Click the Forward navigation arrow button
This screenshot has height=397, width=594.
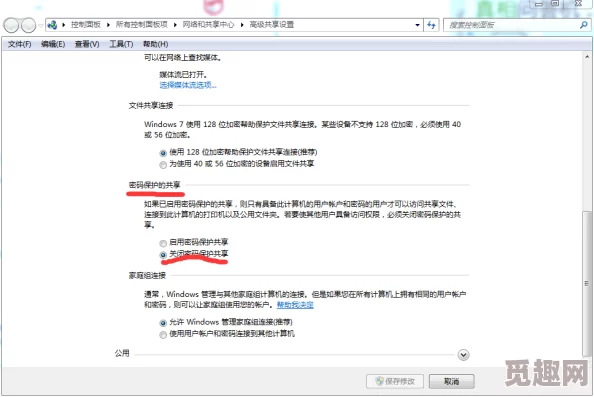click(x=28, y=25)
